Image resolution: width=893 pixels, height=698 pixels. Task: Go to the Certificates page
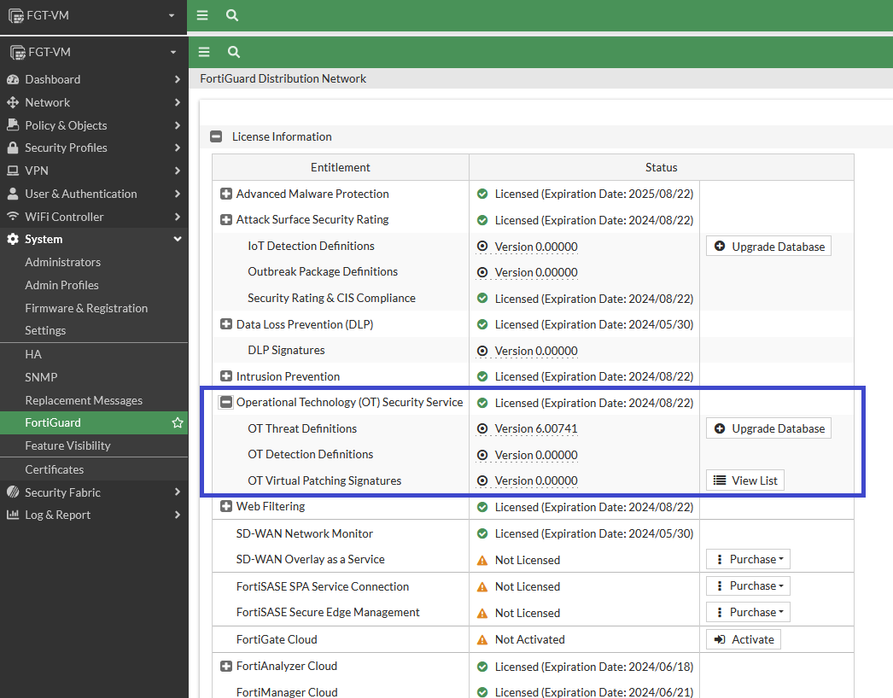click(54, 469)
